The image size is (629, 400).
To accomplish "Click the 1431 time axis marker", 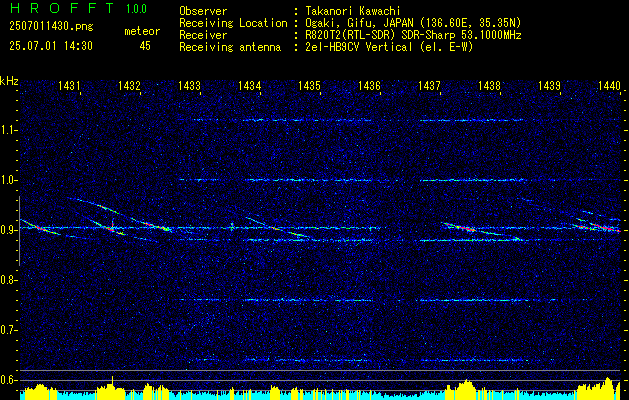I will [x=69, y=85].
